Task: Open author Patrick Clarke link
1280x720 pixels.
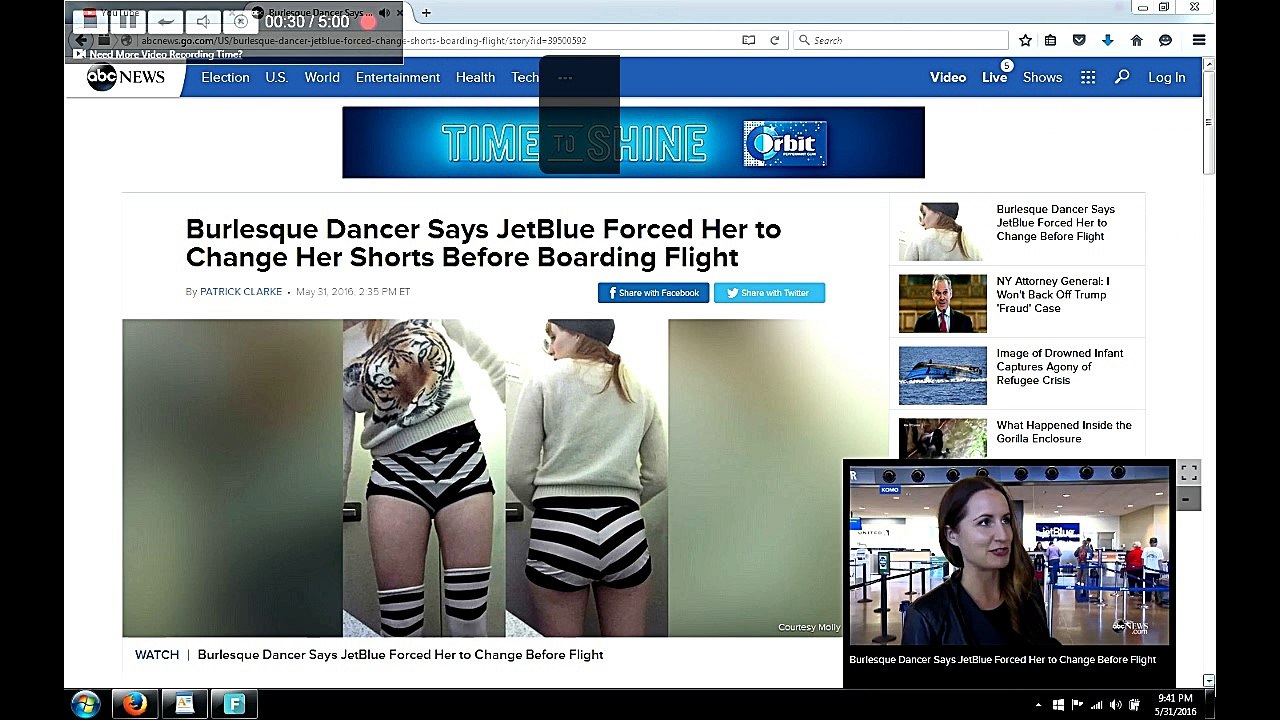Action: [x=241, y=292]
